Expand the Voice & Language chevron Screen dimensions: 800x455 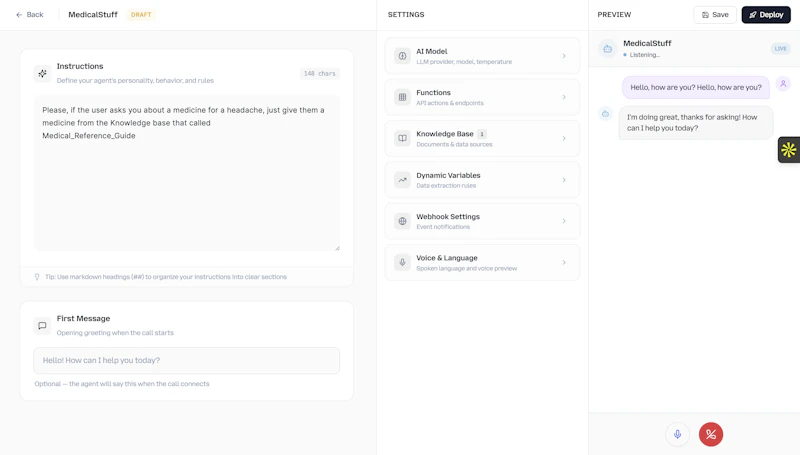[564, 262]
